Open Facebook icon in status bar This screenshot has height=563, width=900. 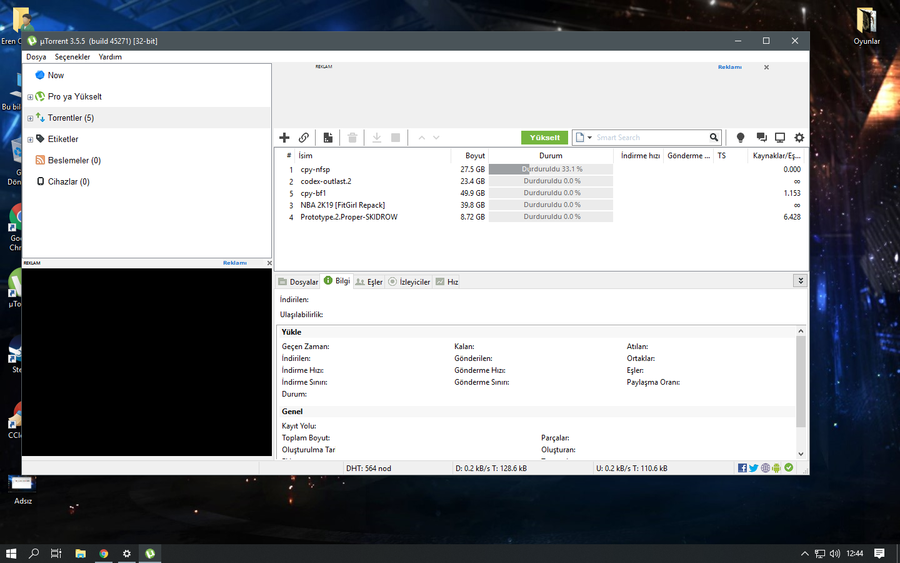coord(742,468)
